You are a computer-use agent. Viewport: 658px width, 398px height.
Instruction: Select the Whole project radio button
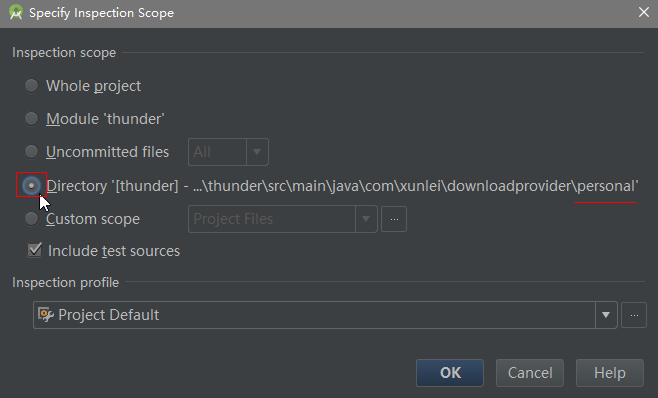click(31, 86)
